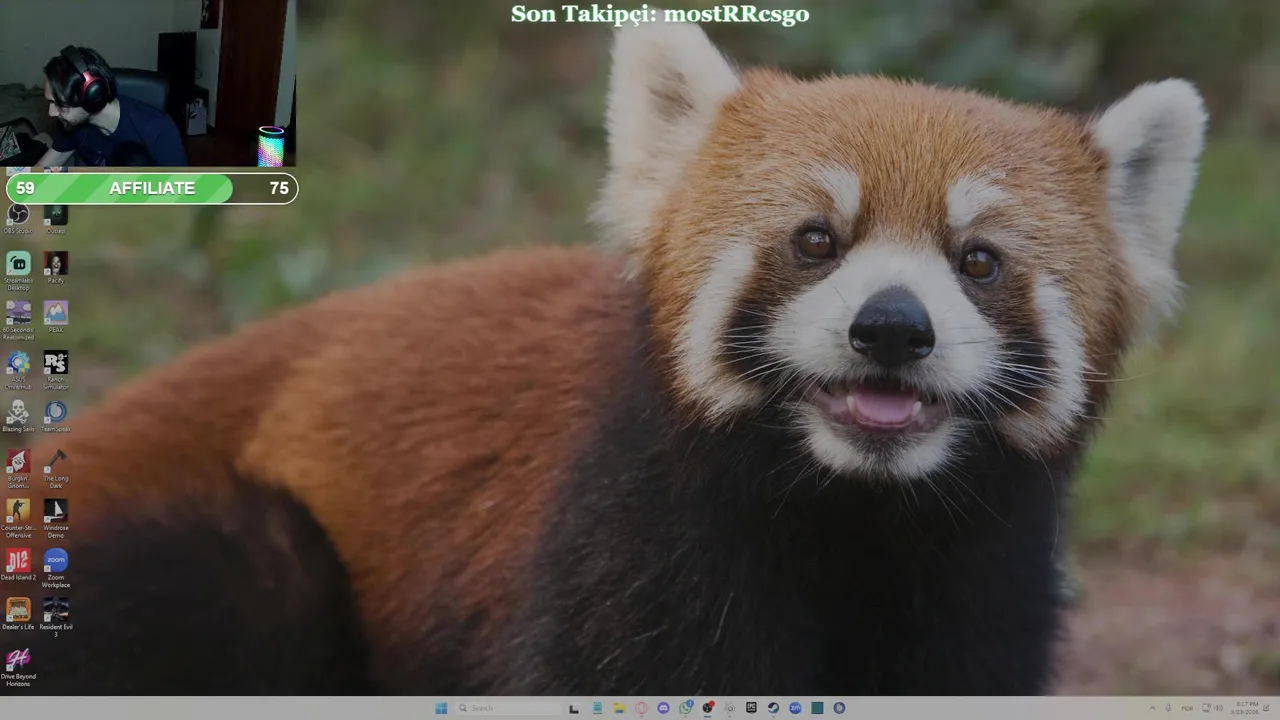This screenshot has width=1280, height=720.
Task: Click the green AFFILIATE progress bar
Action: 152,188
